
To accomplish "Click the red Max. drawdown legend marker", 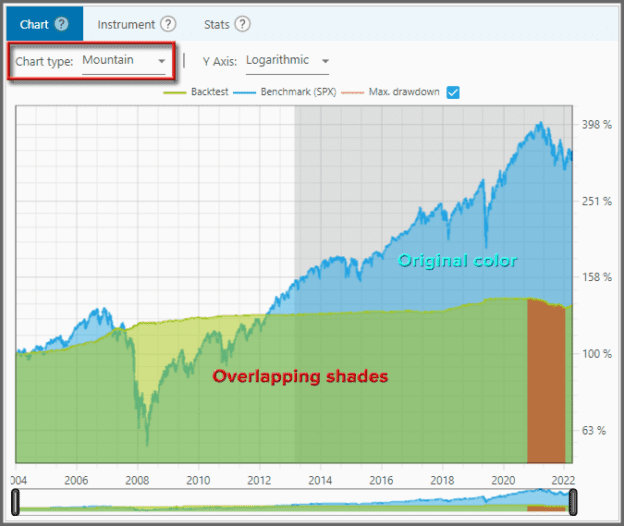I will coord(352,93).
